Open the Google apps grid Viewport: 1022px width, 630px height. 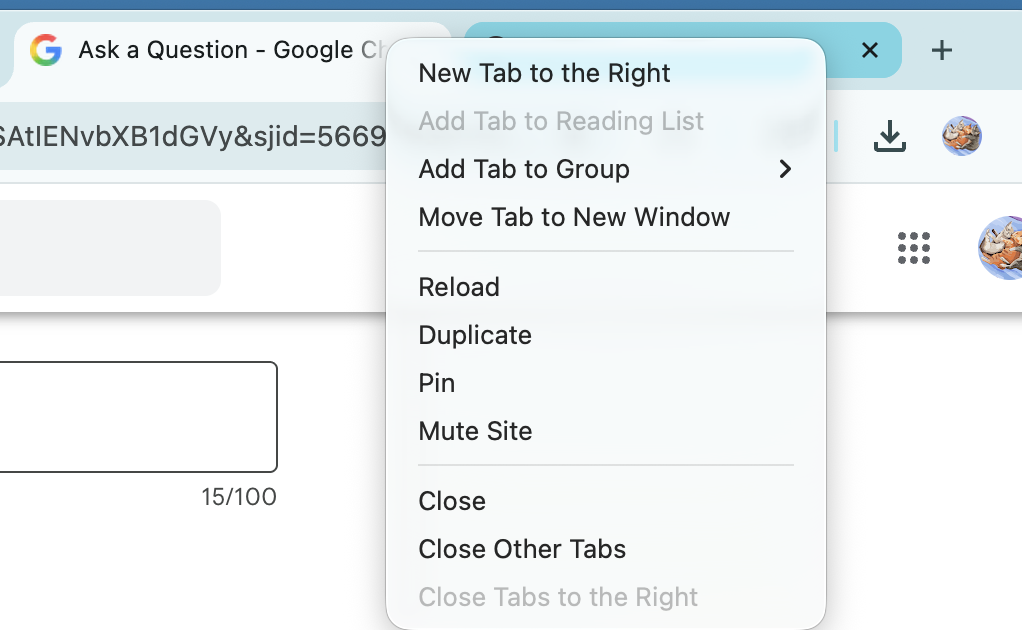[914, 248]
